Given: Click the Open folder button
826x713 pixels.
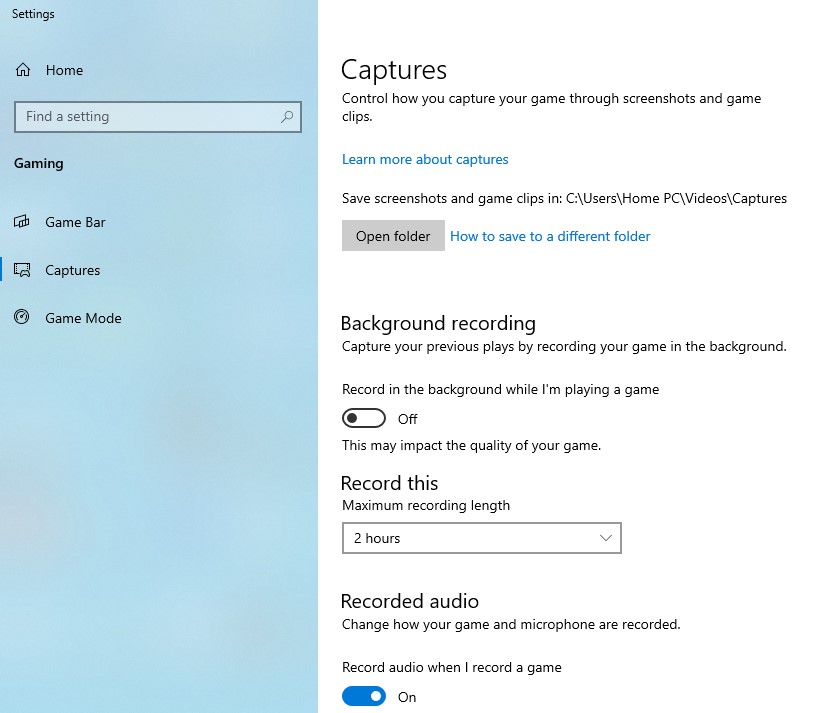Looking at the screenshot, I should (393, 236).
